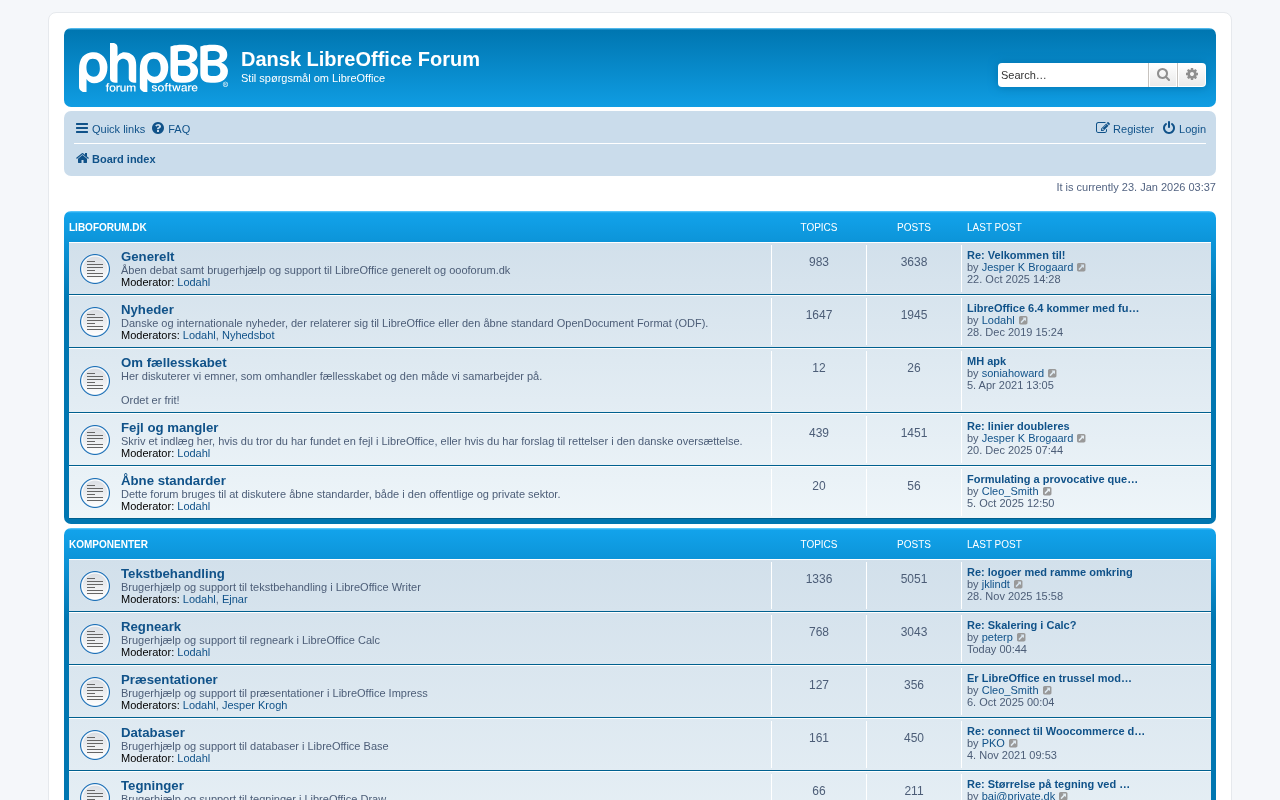Open the Databaser forum
This screenshot has height=800, width=1280.
pos(153,732)
